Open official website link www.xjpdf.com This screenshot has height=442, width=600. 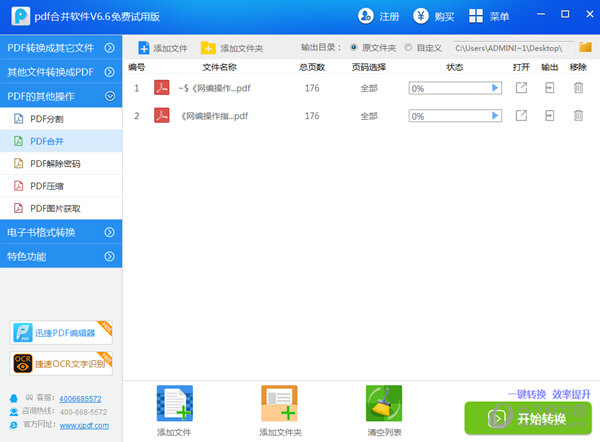[x=84, y=425]
